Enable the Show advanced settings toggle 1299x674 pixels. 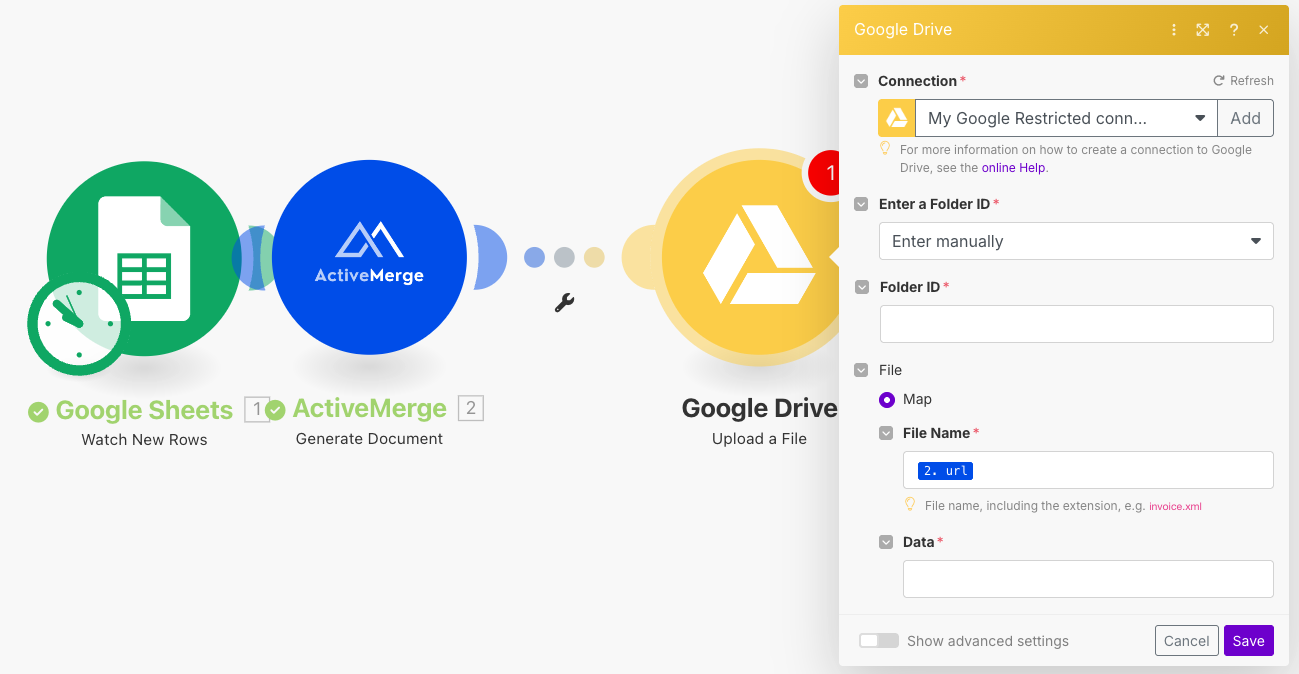[x=879, y=641]
